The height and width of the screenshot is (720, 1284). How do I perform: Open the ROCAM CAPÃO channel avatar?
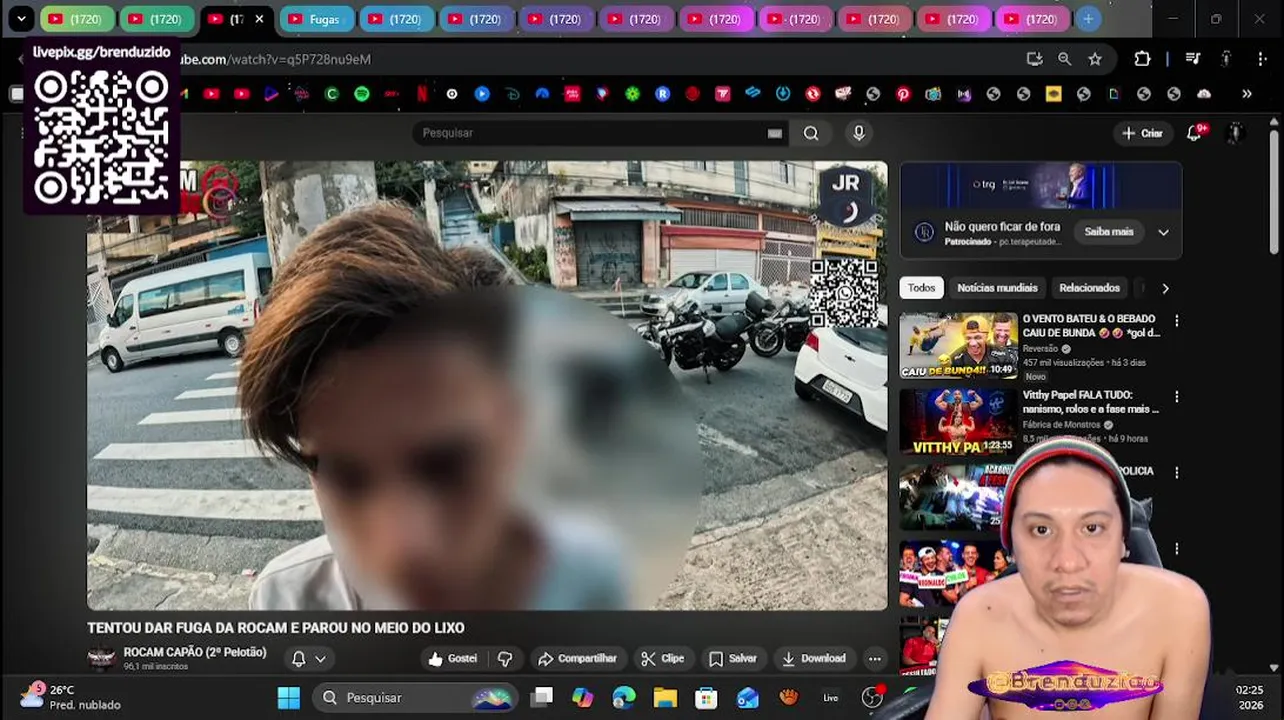point(101,658)
